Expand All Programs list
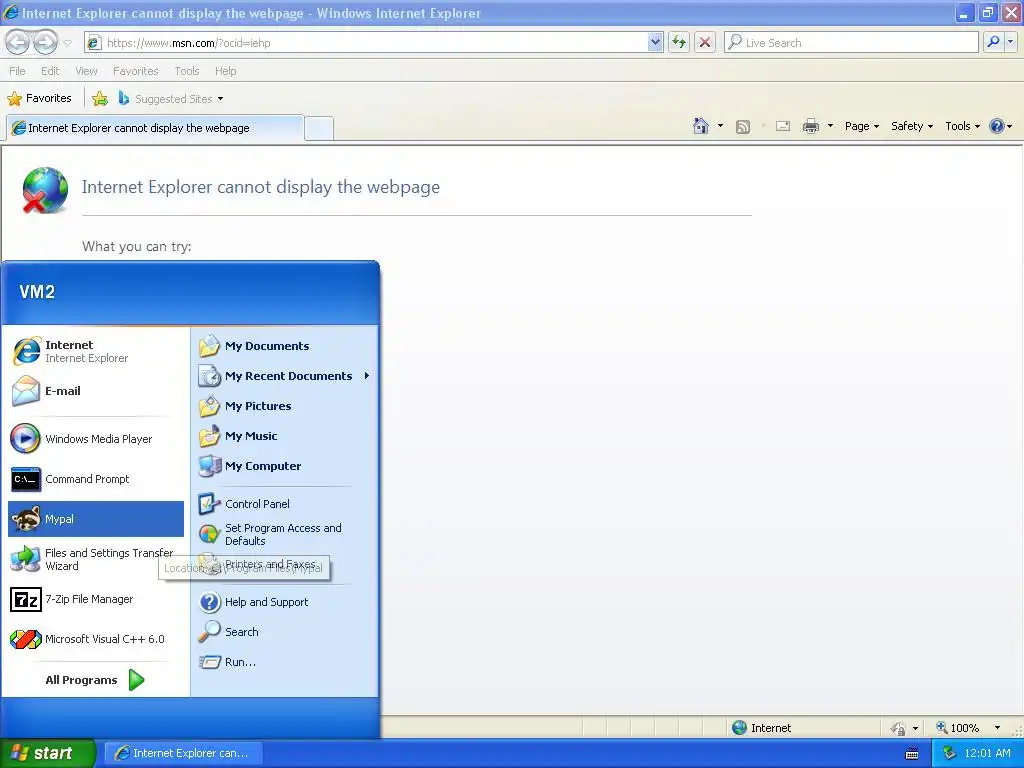 pyautogui.click(x=95, y=680)
